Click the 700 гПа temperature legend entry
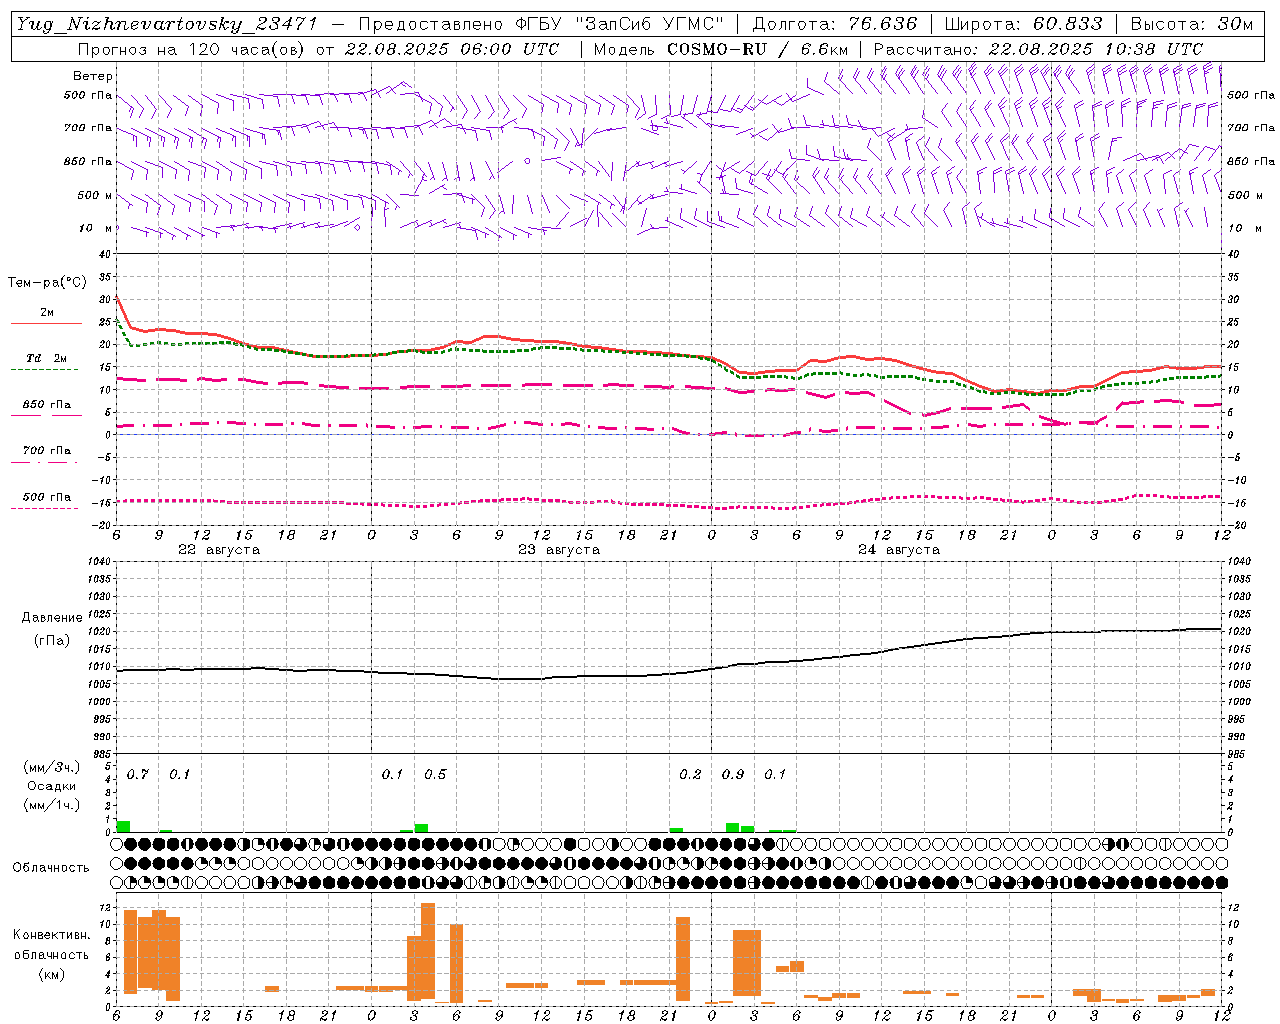Image resolution: width=1280 pixels, height=1024 pixels. 46,451
